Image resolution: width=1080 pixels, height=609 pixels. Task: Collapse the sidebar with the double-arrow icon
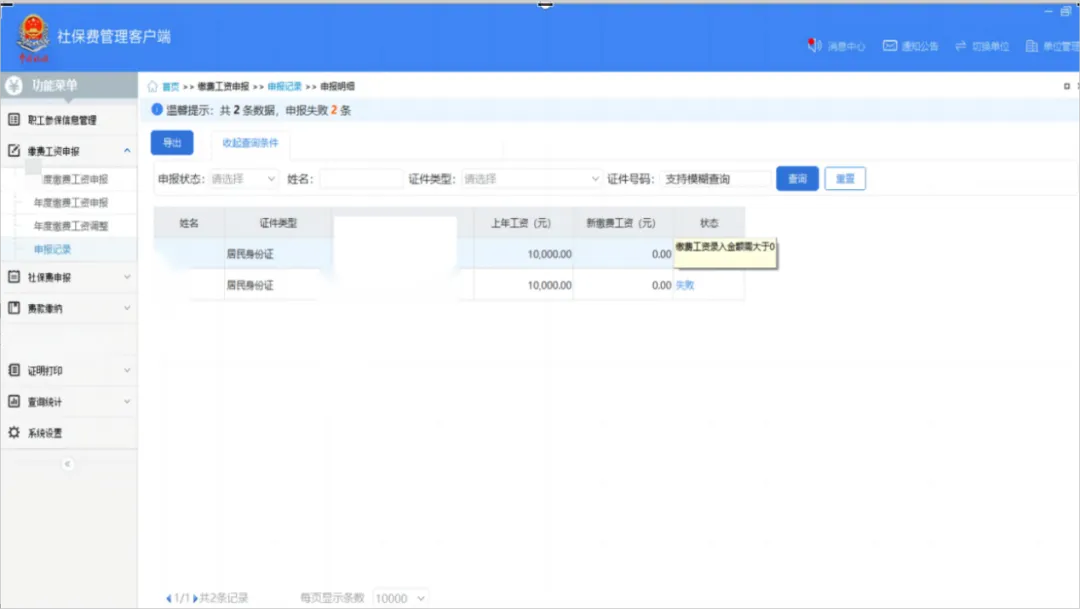pos(68,464)
